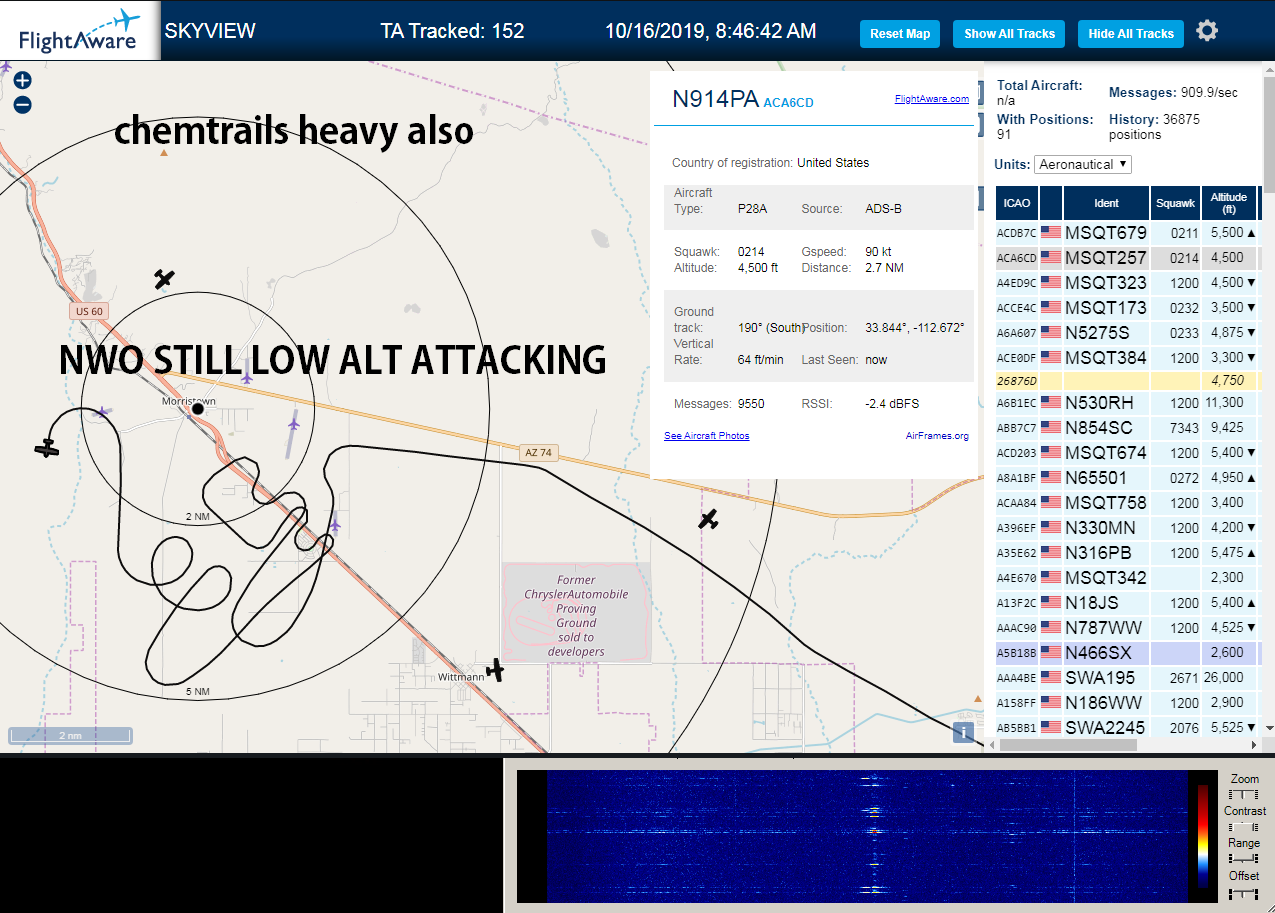Click the table scroll-left arrow

click(992, 745)
